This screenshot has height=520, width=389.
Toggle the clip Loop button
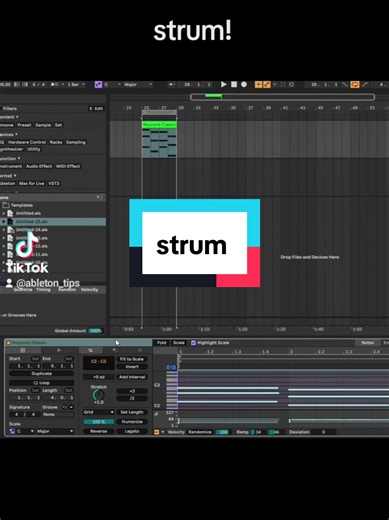tap(42, 383)
